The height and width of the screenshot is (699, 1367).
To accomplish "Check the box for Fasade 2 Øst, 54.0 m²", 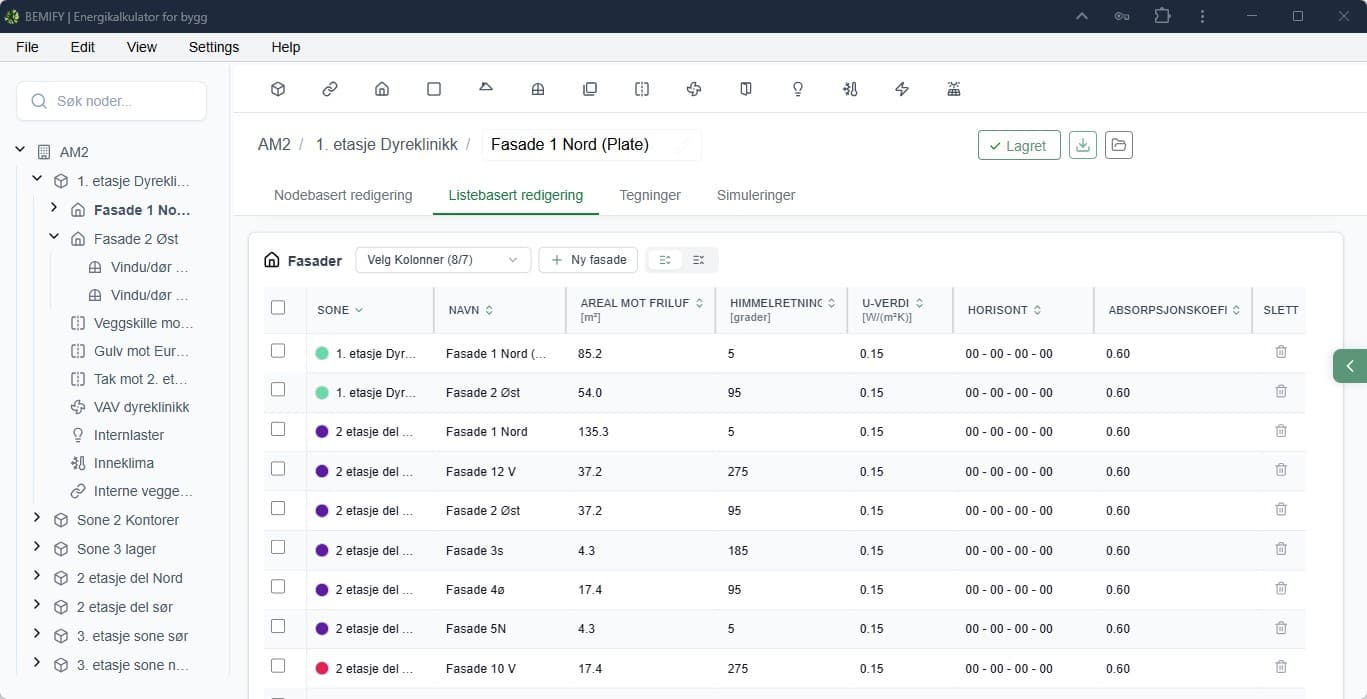I will [x=278, y=390].
